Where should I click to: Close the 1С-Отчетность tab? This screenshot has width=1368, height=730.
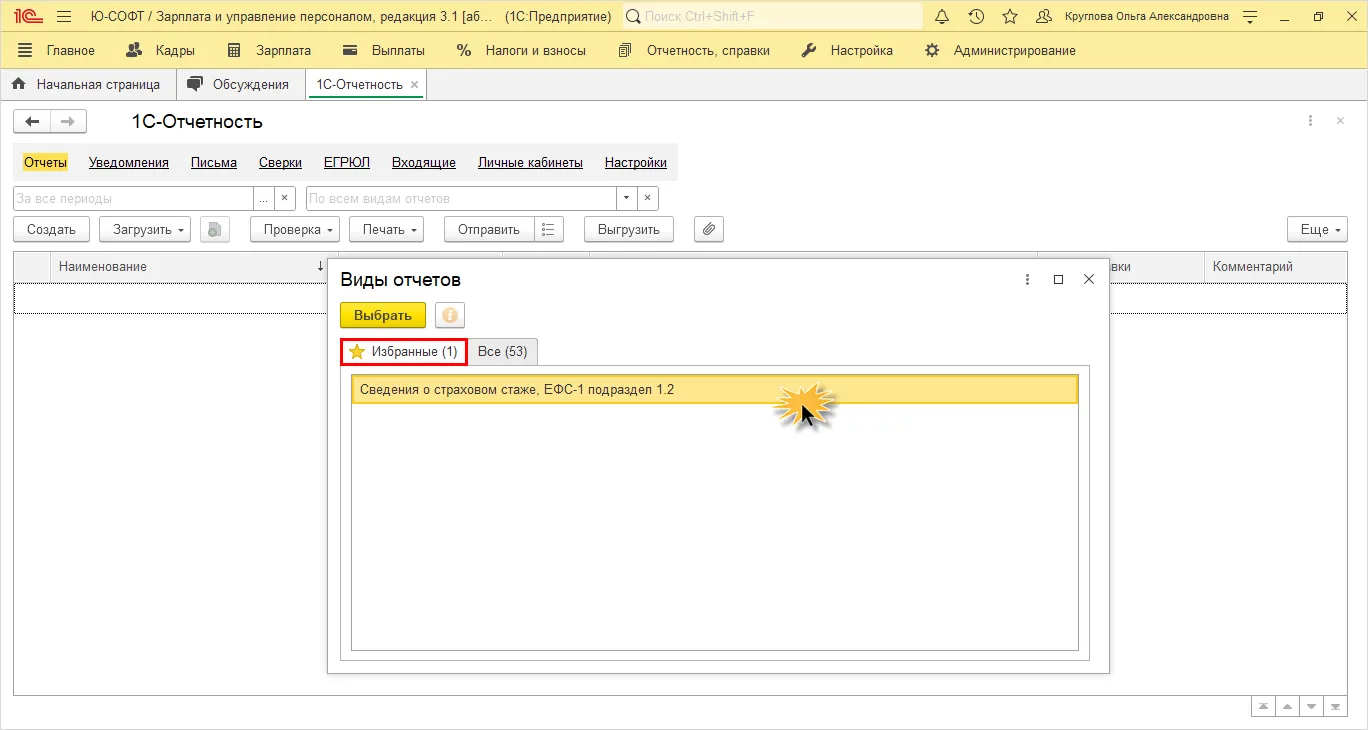[415, 85]
